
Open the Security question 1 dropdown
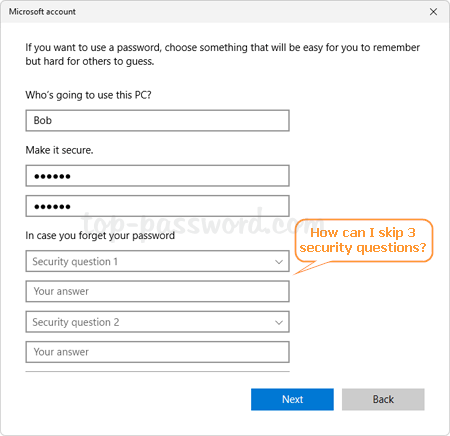(x=157, y=261)
